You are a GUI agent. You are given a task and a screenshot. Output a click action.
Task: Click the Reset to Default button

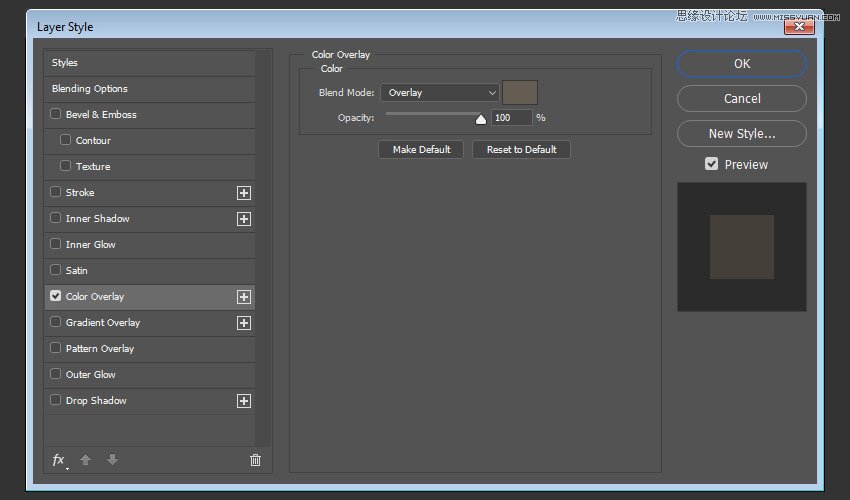click(x=521, y=149)
